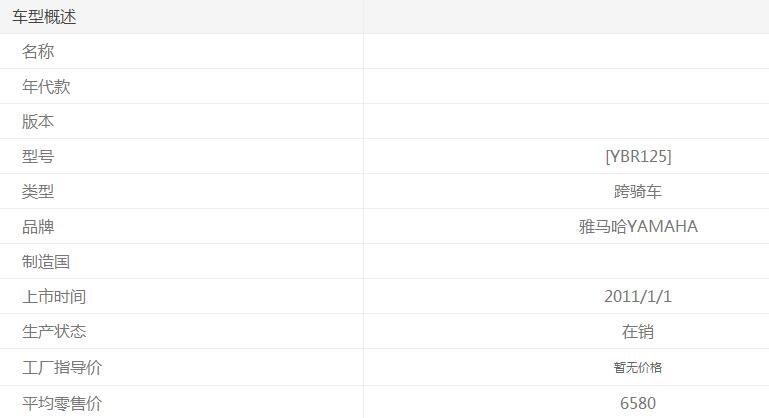This screenshot has width=769, height=418.
Task: Click the 年代款 row label
Action: coord(46,87)
